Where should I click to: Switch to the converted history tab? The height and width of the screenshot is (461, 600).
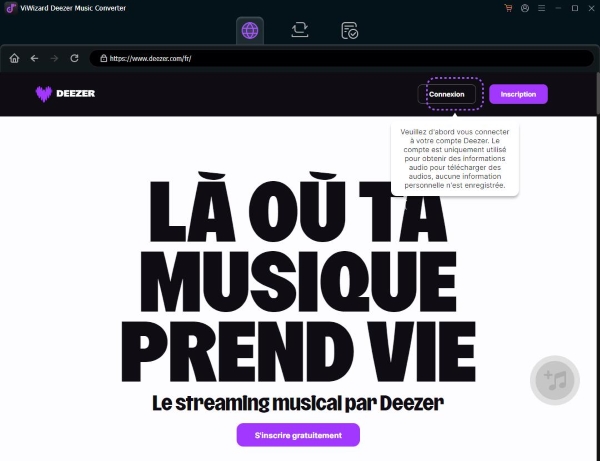coord(349,31)
